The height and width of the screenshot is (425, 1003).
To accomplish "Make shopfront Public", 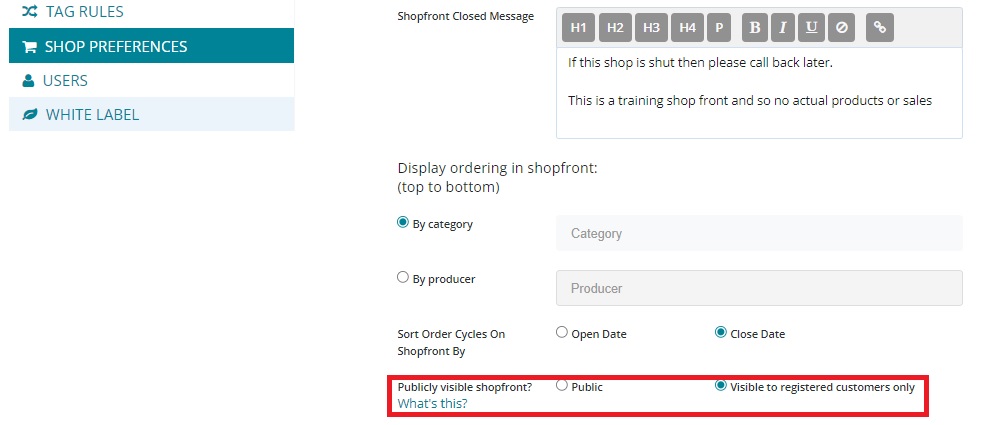I will 562,386.
